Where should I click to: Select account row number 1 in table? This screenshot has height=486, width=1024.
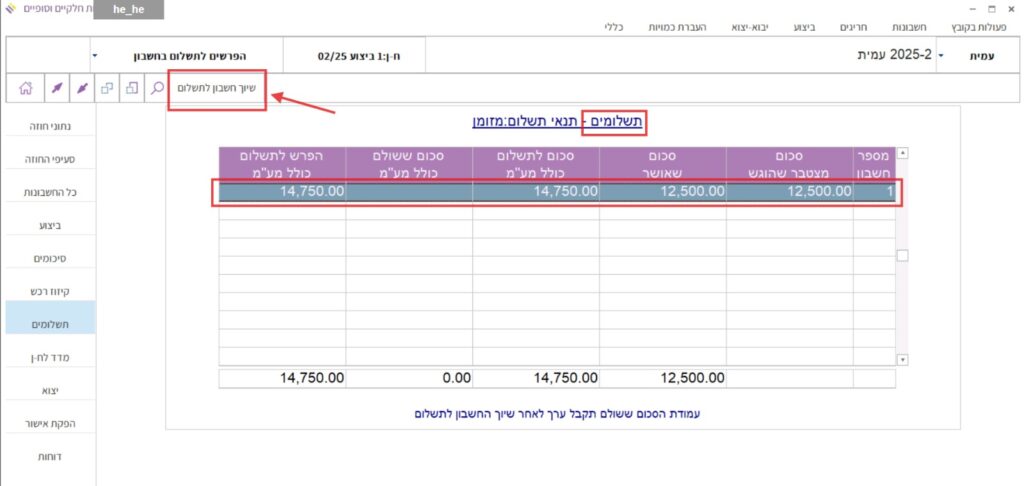(556, 191)
